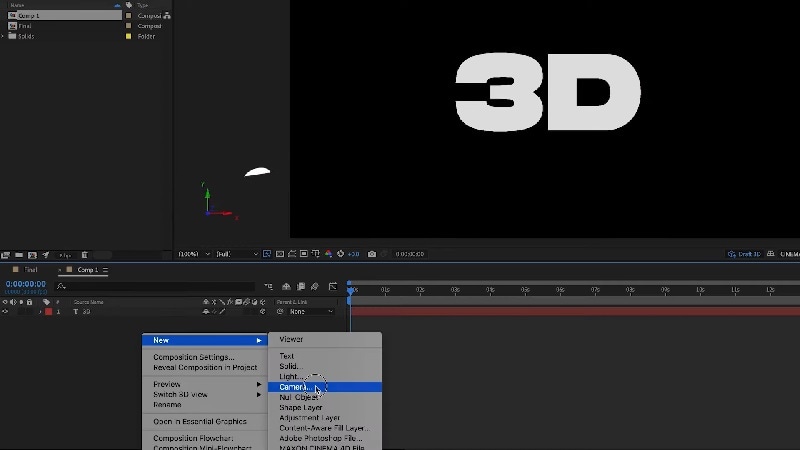Click the Interpret Footage icon in Project panel

[6, 255]
